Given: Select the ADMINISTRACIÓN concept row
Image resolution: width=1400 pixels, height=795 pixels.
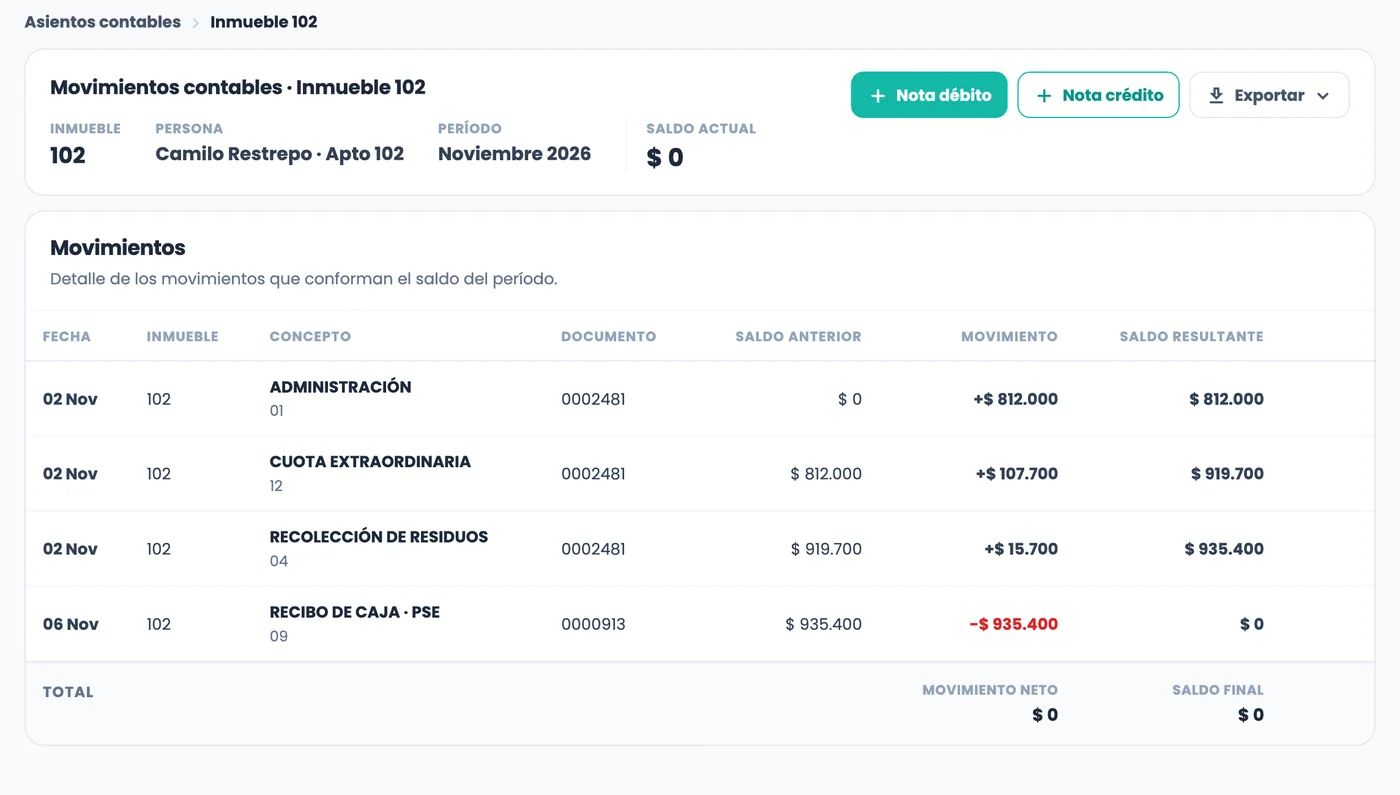Looking at the screenshot, I should (x=700, y=398).
